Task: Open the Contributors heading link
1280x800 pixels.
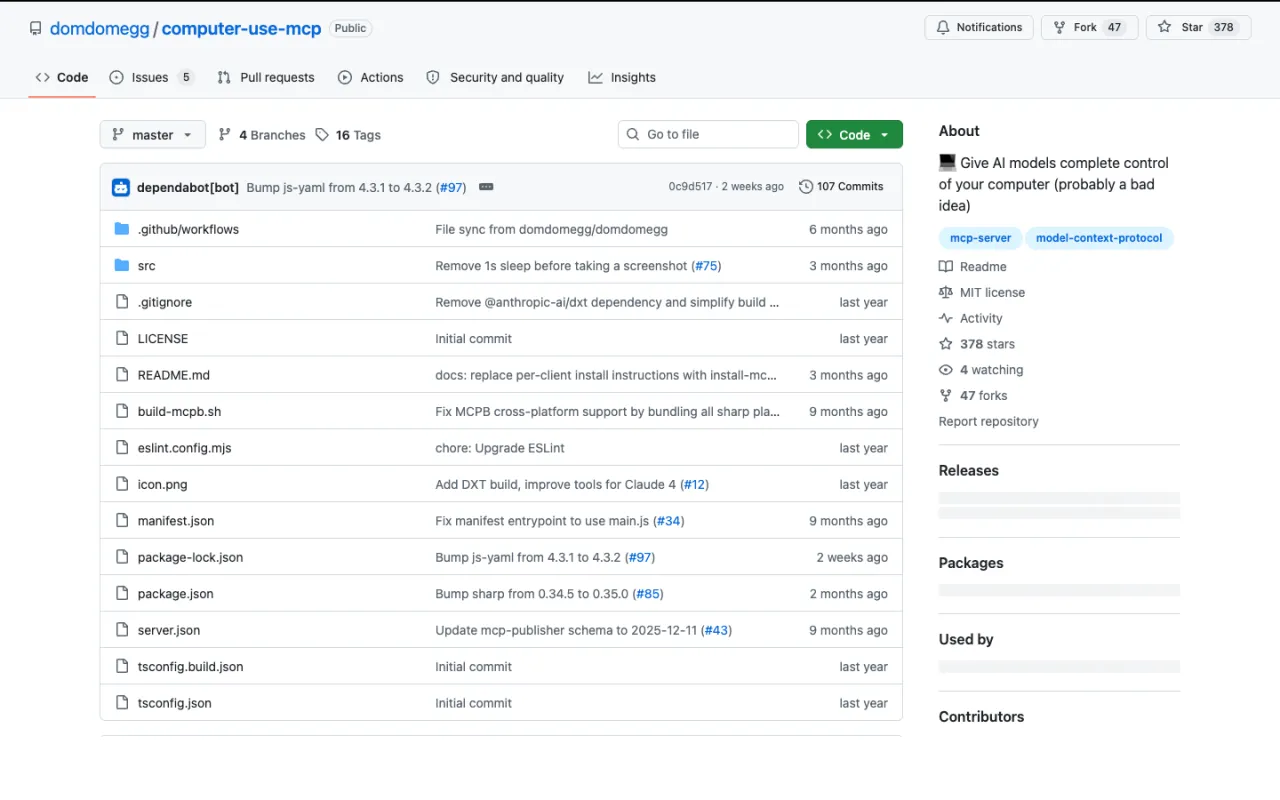Action: pos(981,717)
